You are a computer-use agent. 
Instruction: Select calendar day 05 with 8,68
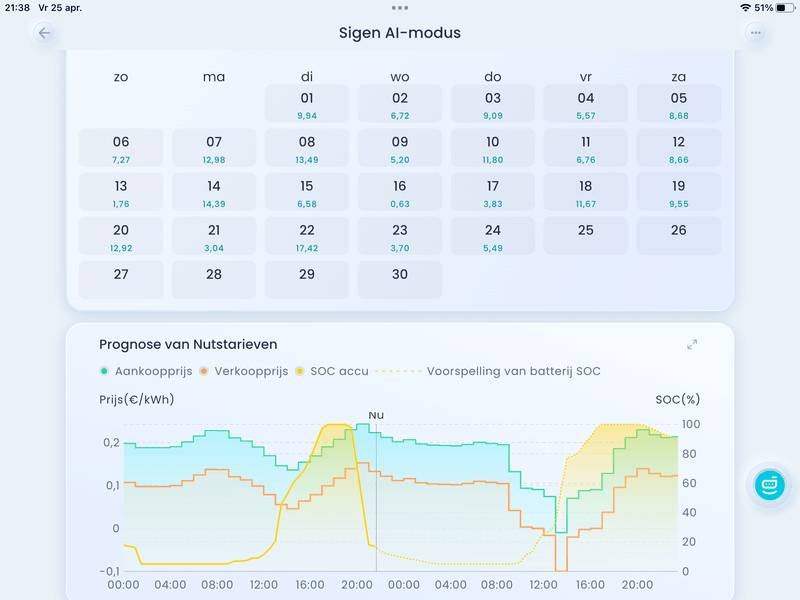tap(679, 104)
